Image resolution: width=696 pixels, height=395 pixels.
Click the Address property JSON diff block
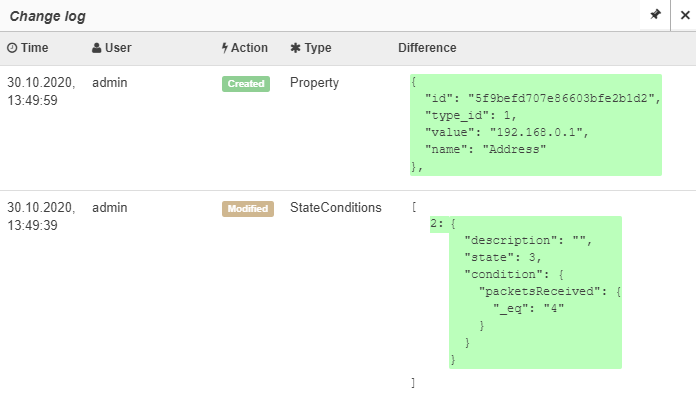[x=536, y=125]
